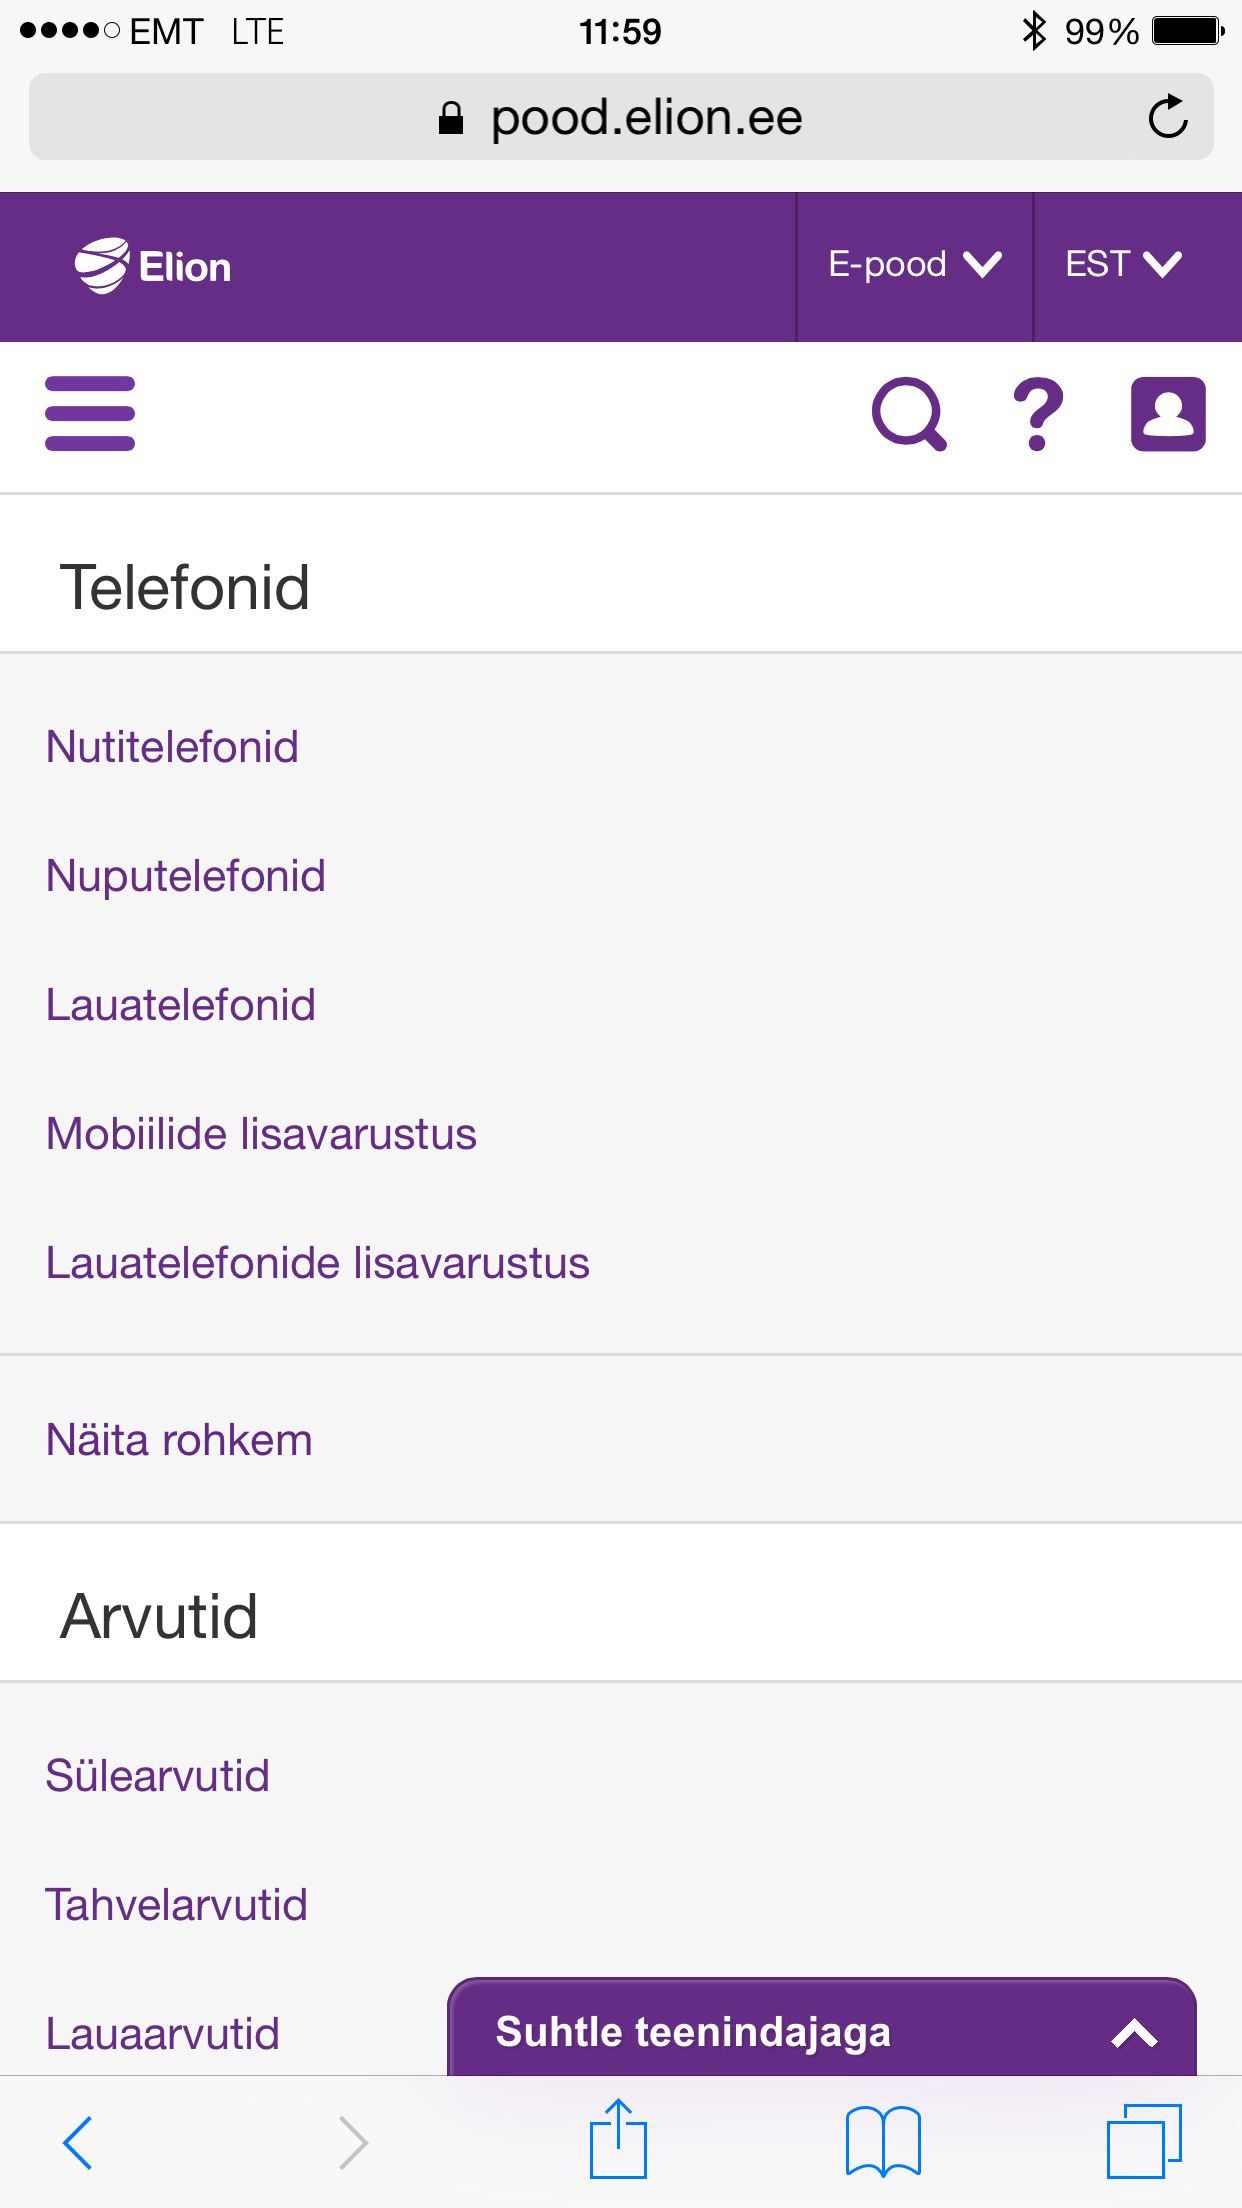Viewport: 1242px width, 2208px height.
Task: Go back with Safari back arrow
Action: click(78, 2142)
